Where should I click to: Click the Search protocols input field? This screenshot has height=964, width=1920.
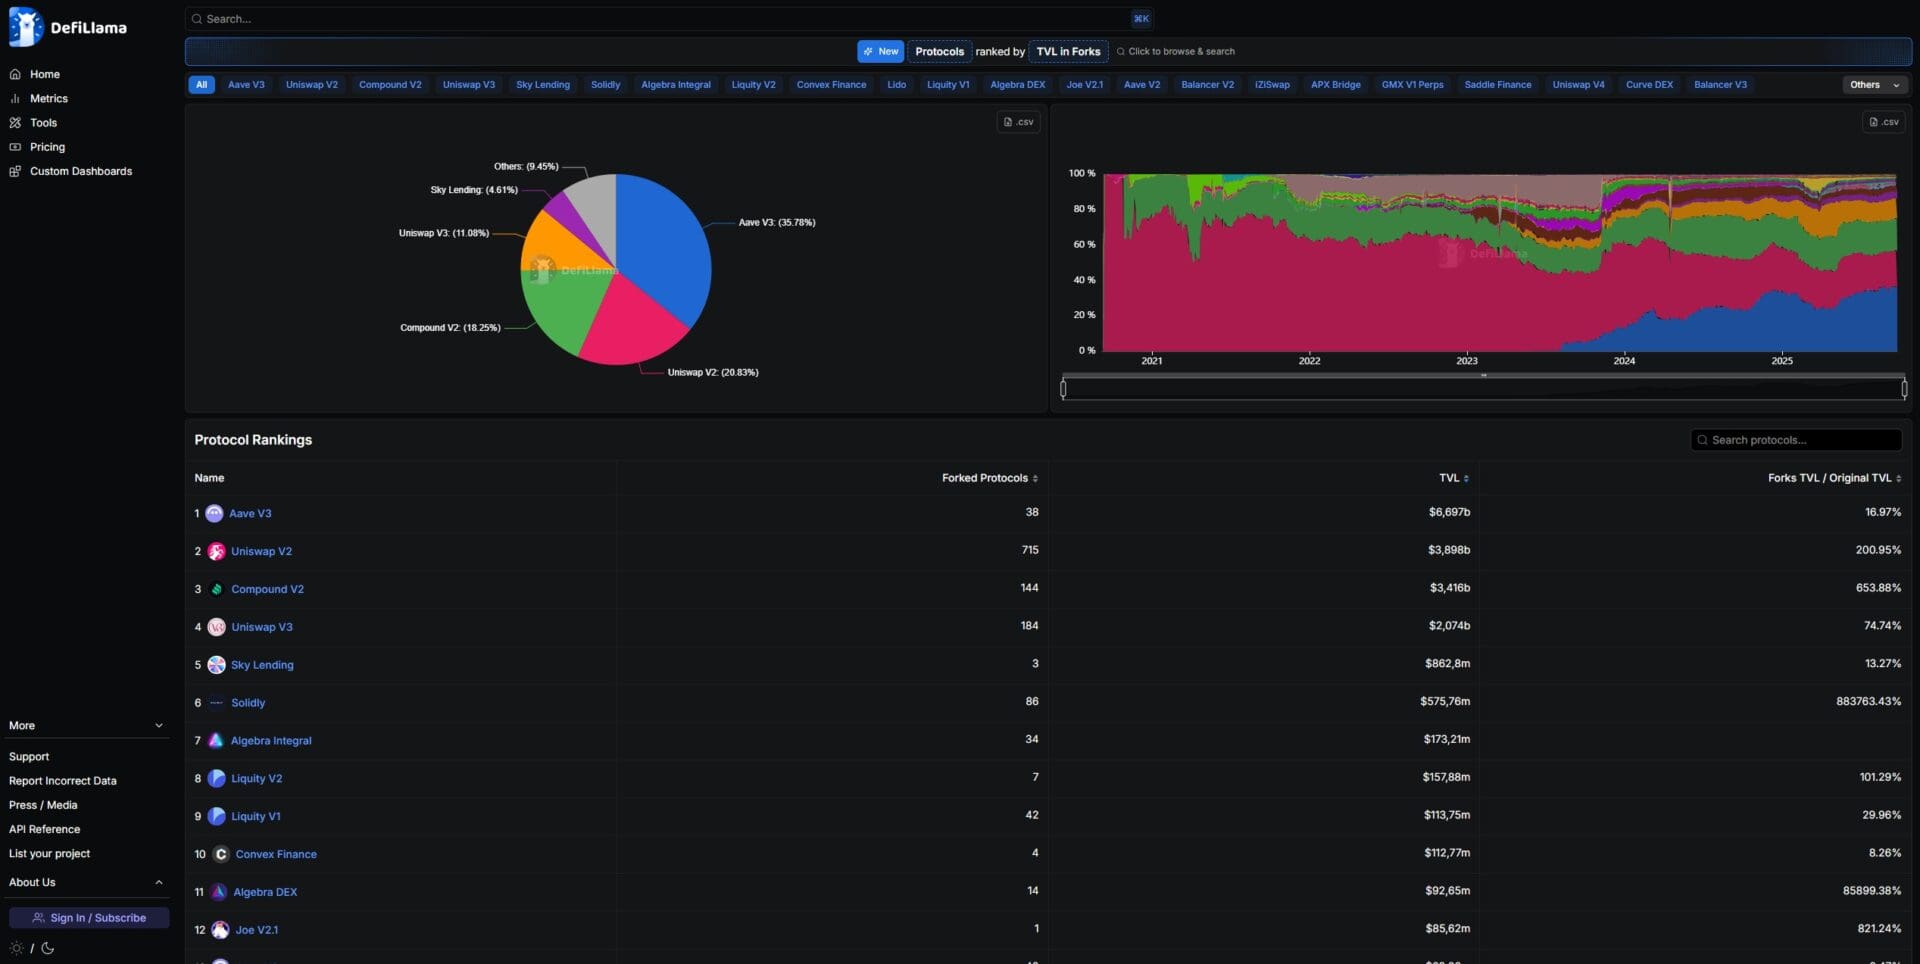[x=1796, y=440]
